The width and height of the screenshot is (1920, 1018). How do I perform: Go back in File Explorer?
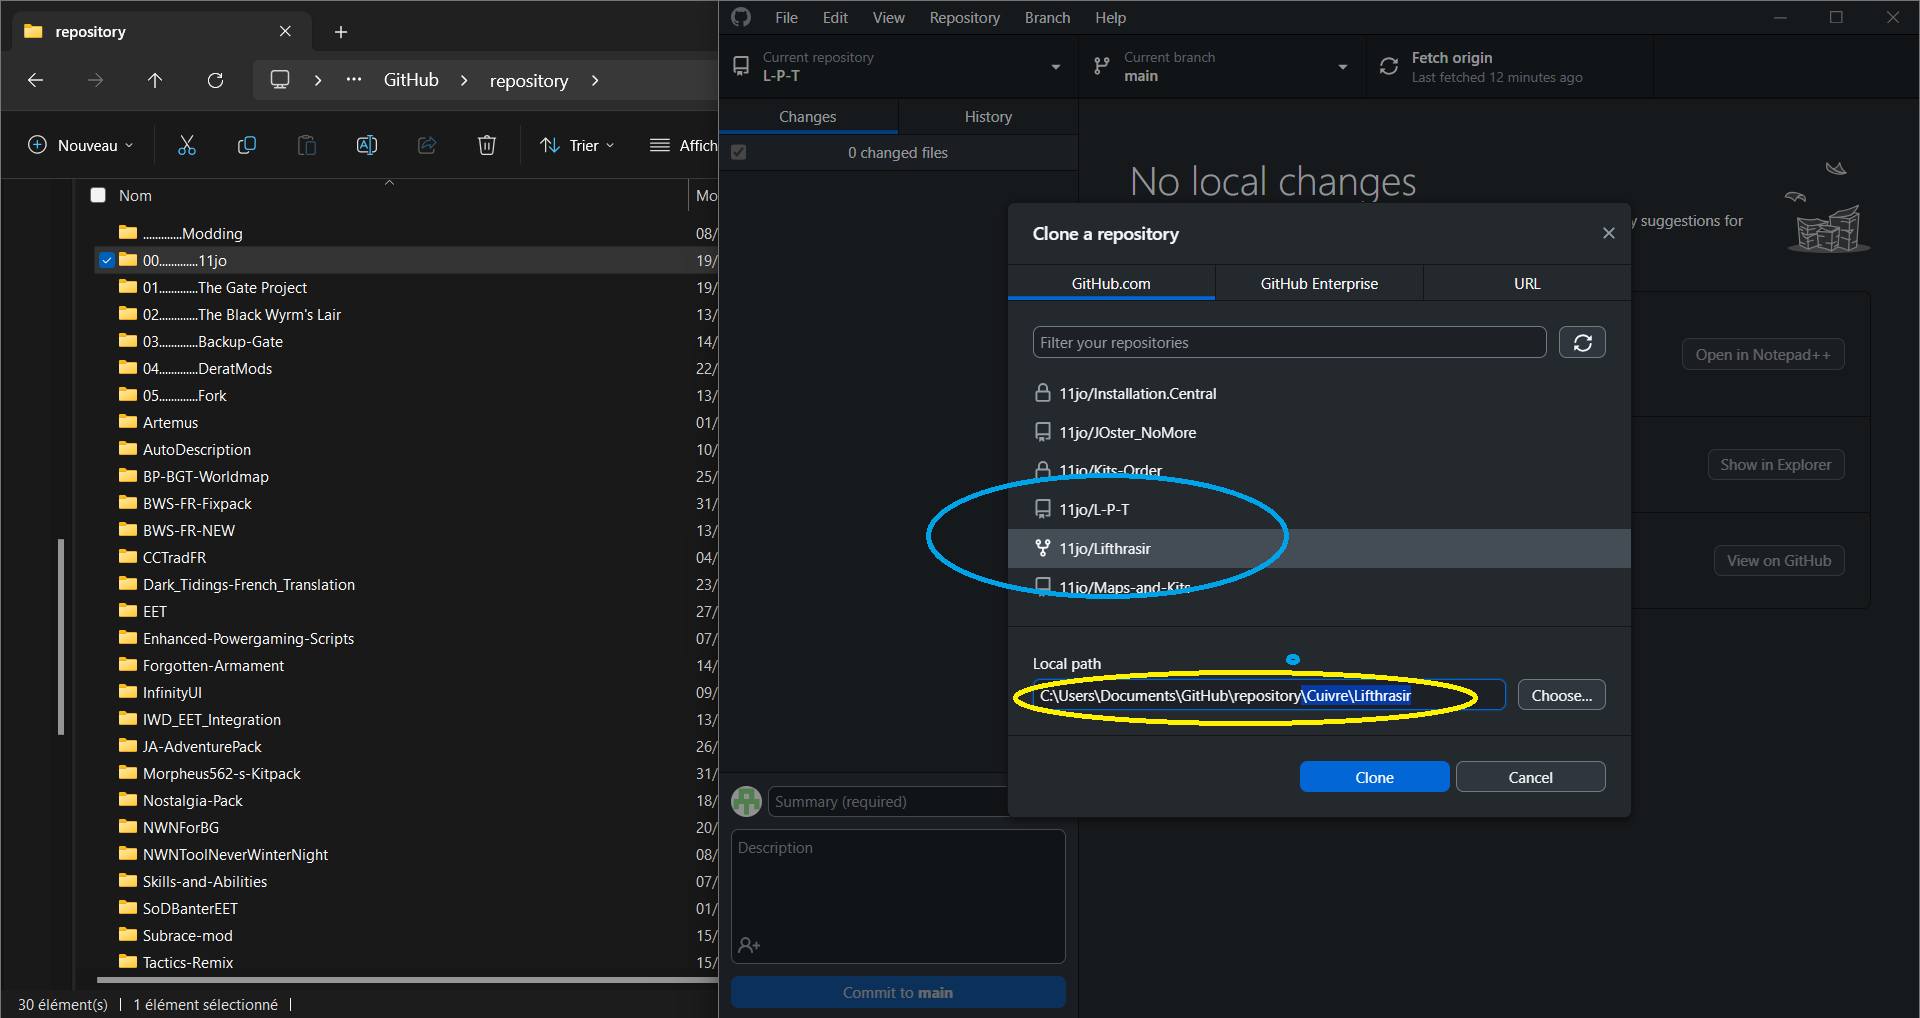tap(36, 80)
